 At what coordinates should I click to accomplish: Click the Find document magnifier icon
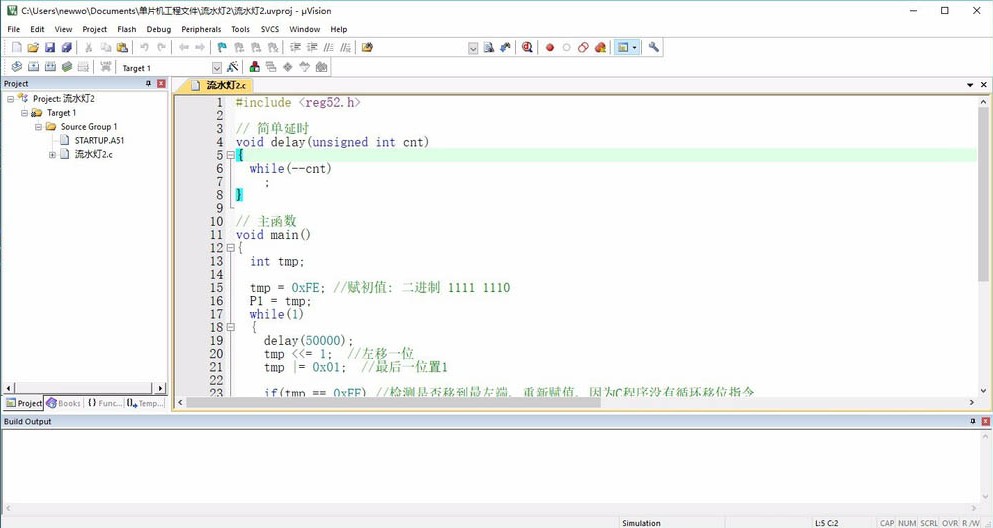pyautogui.click(x=488, y=47)
